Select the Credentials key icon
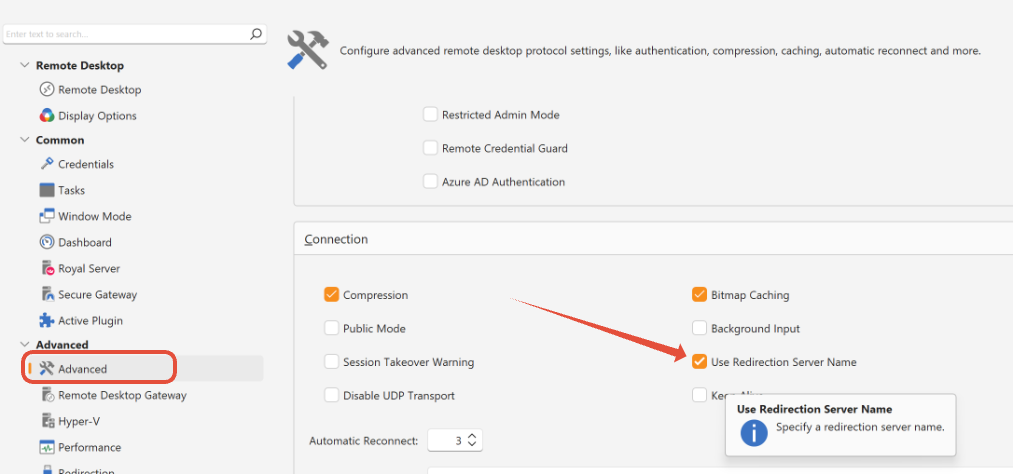 tap(46, 164)
